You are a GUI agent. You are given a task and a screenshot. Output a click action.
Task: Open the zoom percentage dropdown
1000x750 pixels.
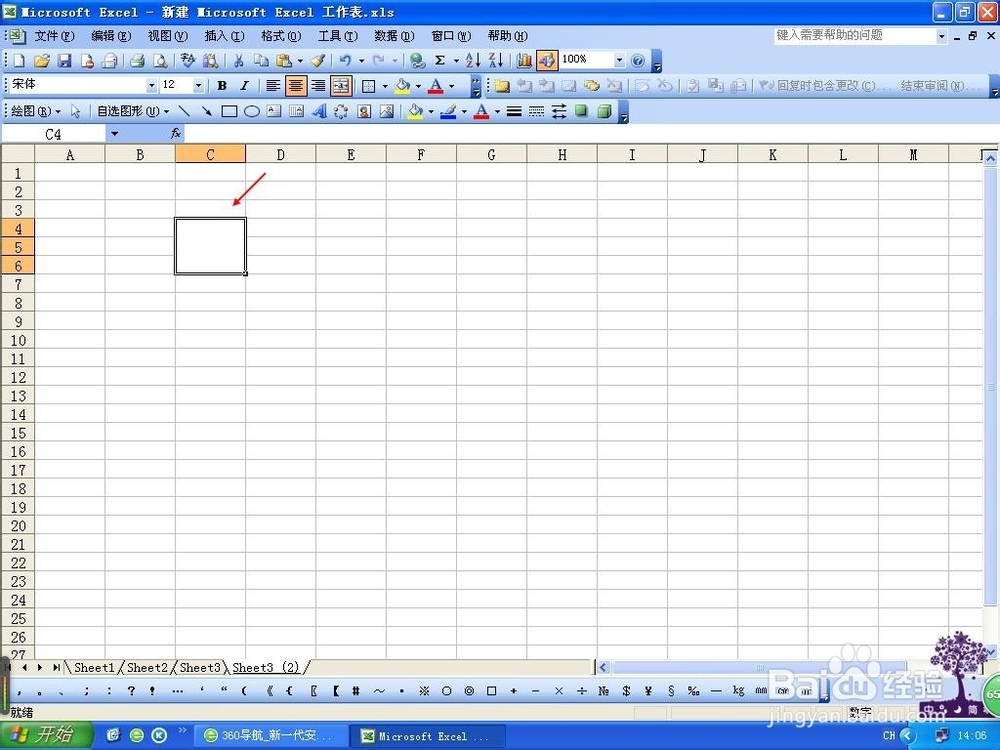tap(619, 61)
